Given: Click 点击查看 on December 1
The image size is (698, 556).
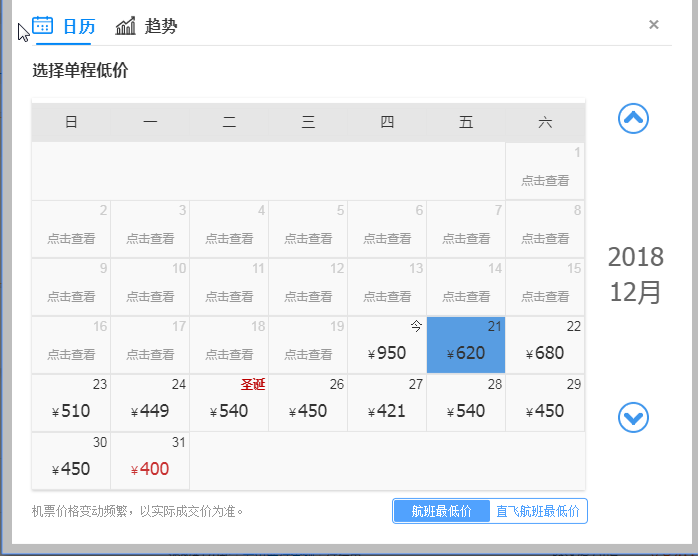Looking at the screenshot, I should [545, 180].
